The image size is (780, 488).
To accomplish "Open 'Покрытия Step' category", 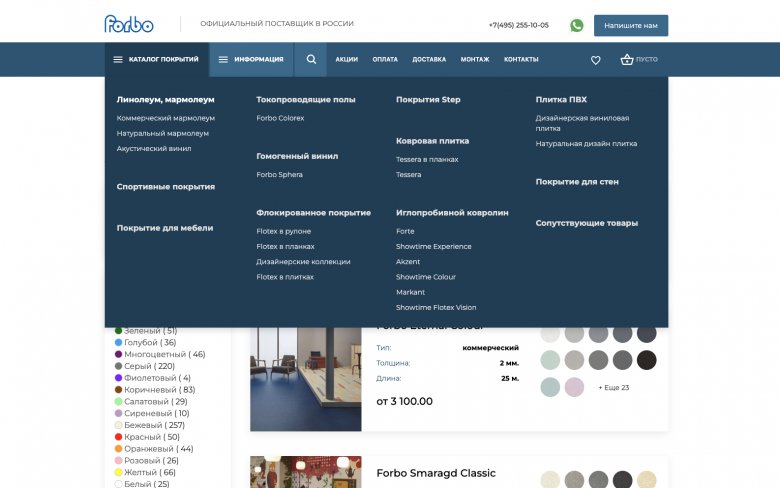I will pos(428,99).
